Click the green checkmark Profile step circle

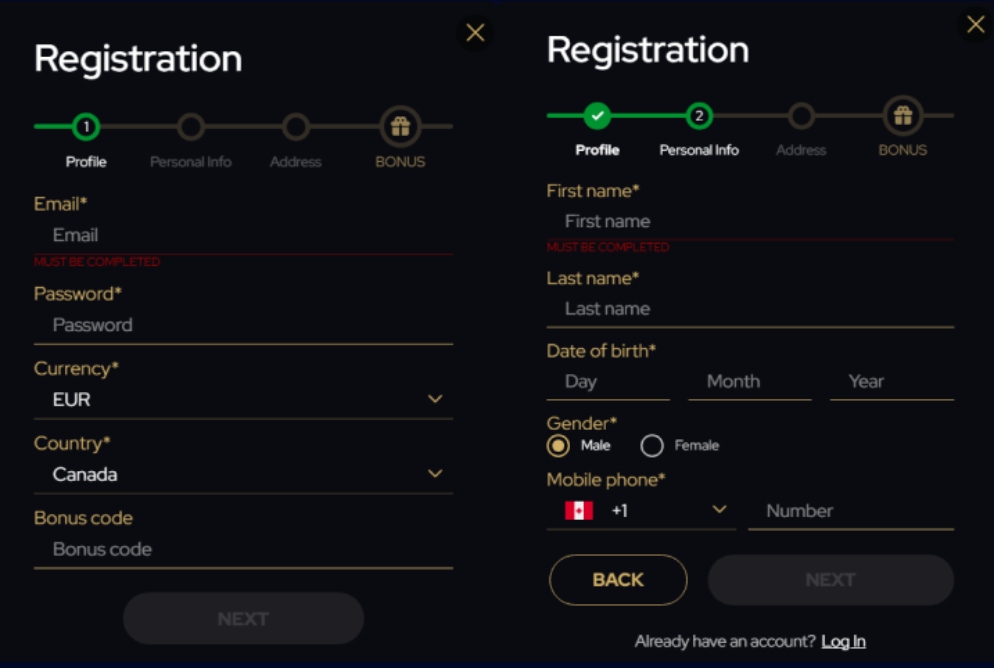(597, 116)
